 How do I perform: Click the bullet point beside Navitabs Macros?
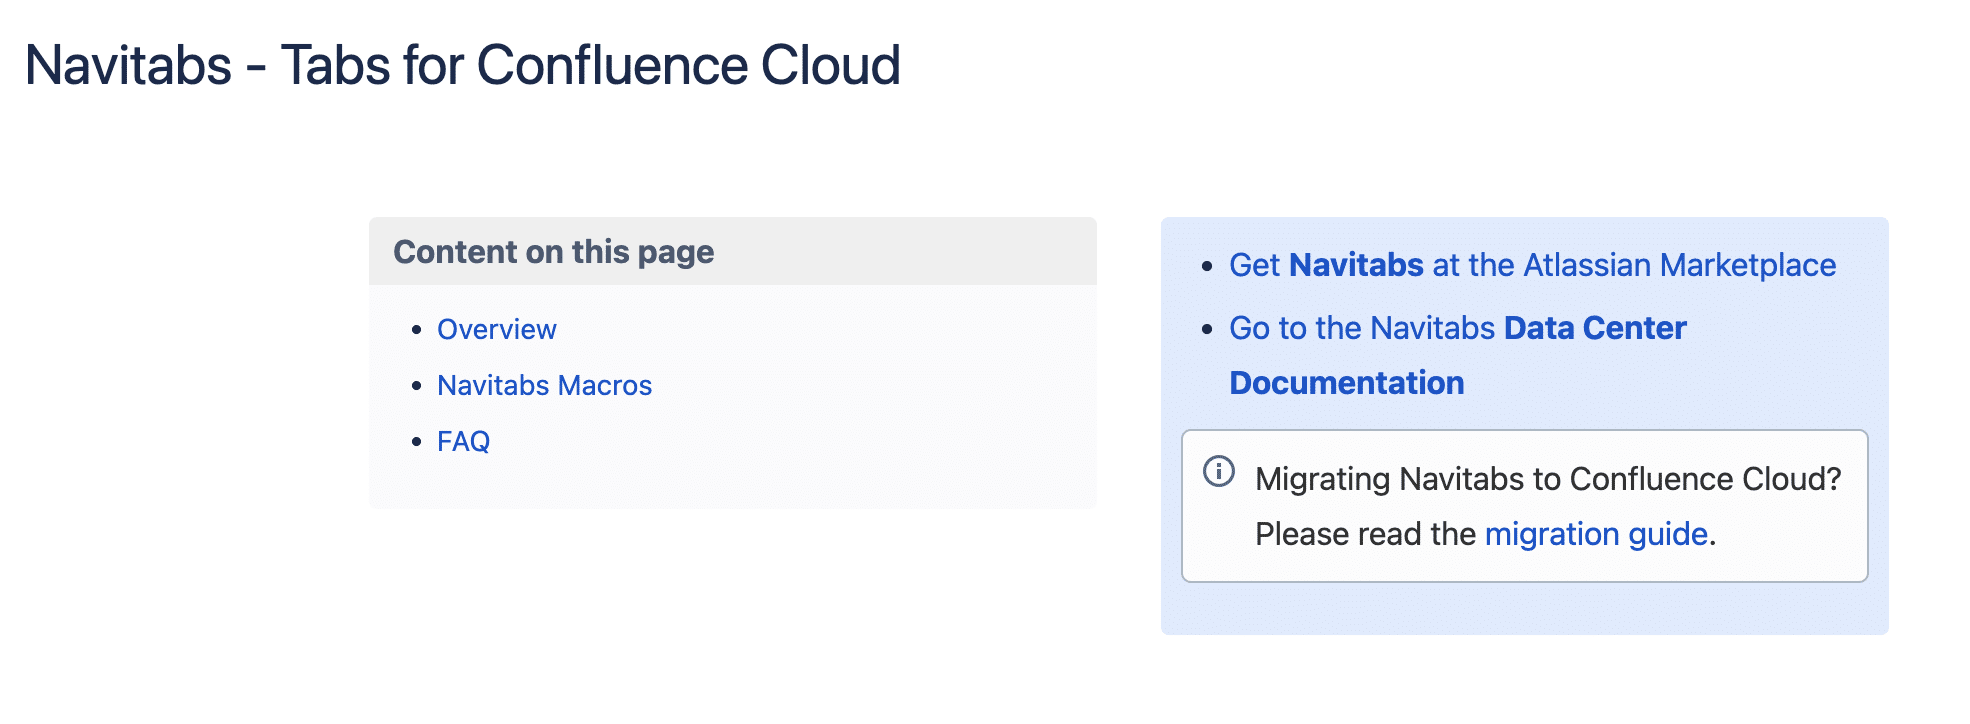(x=417, y=386)
